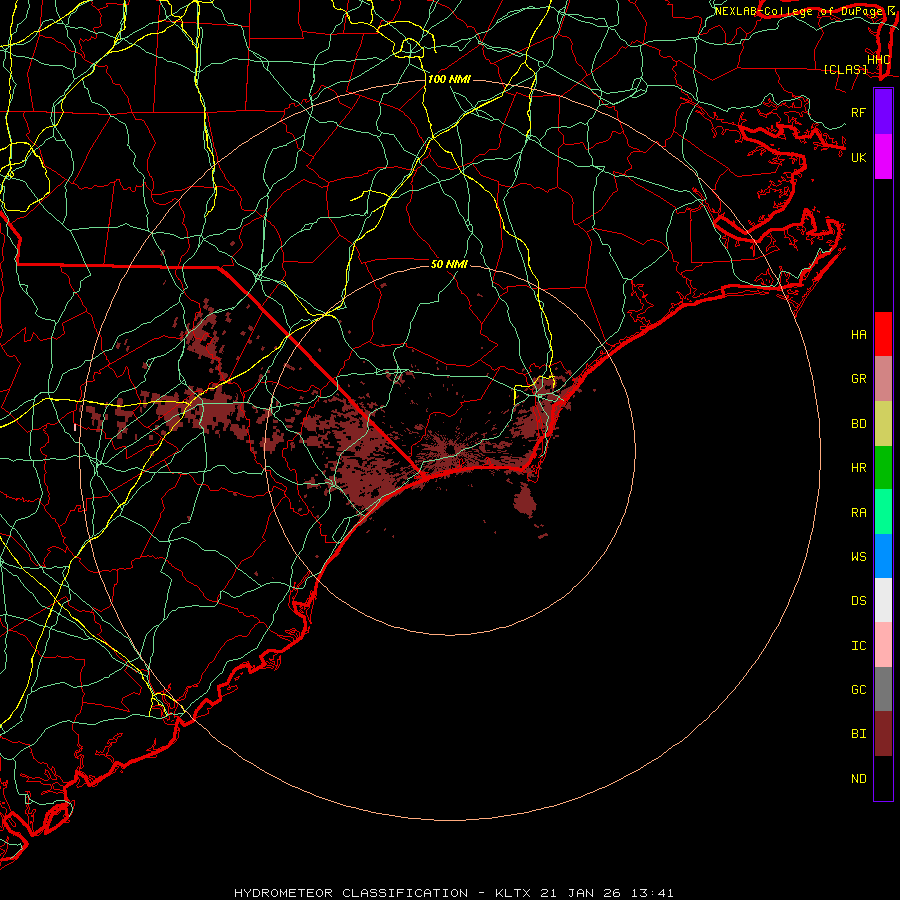
Task: Click the NEXLAB-College of DuPage credit text
Action: pos(798,11)
